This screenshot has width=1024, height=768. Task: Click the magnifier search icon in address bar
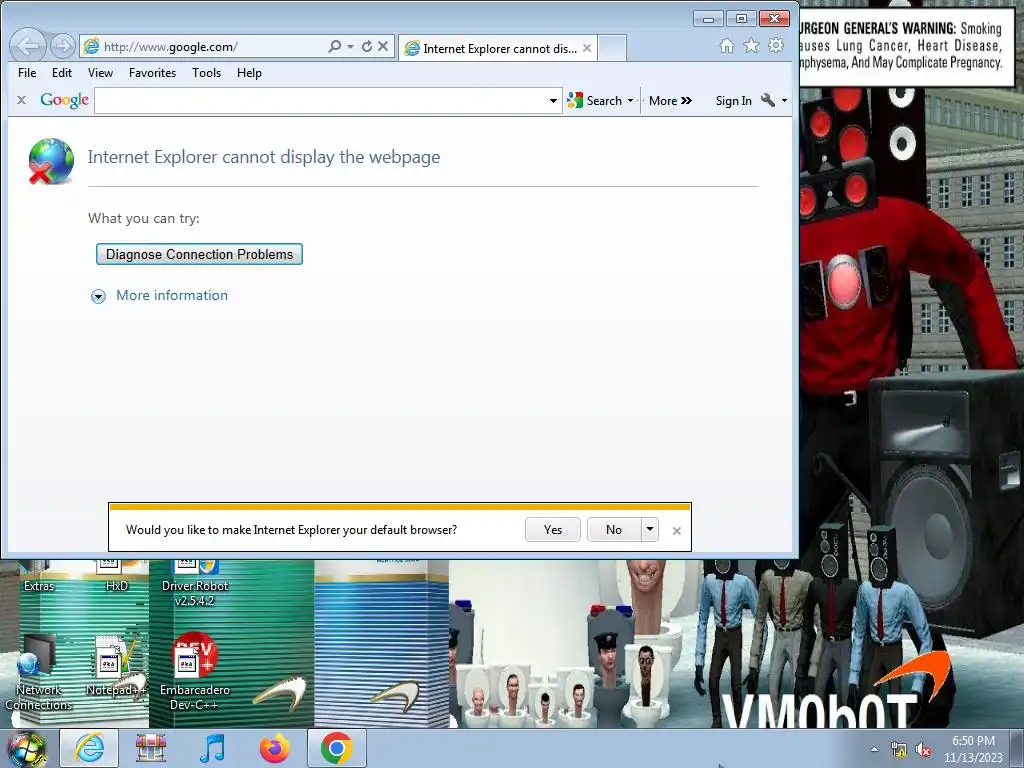click(x=334, y=46)
